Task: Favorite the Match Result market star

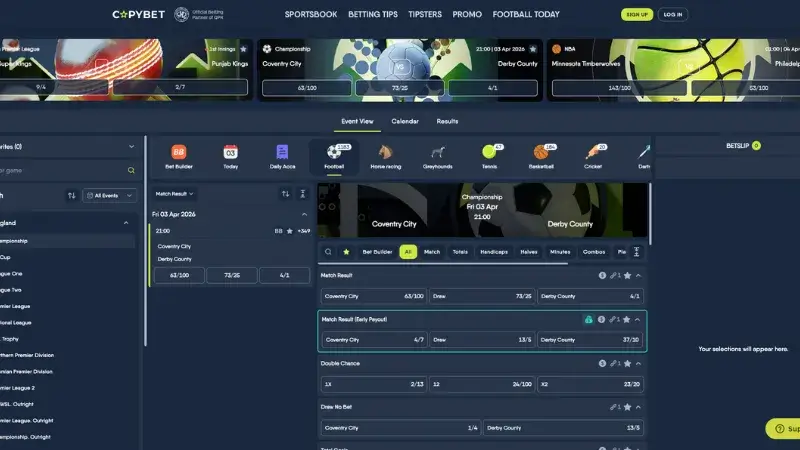Action: click(627, 275)
